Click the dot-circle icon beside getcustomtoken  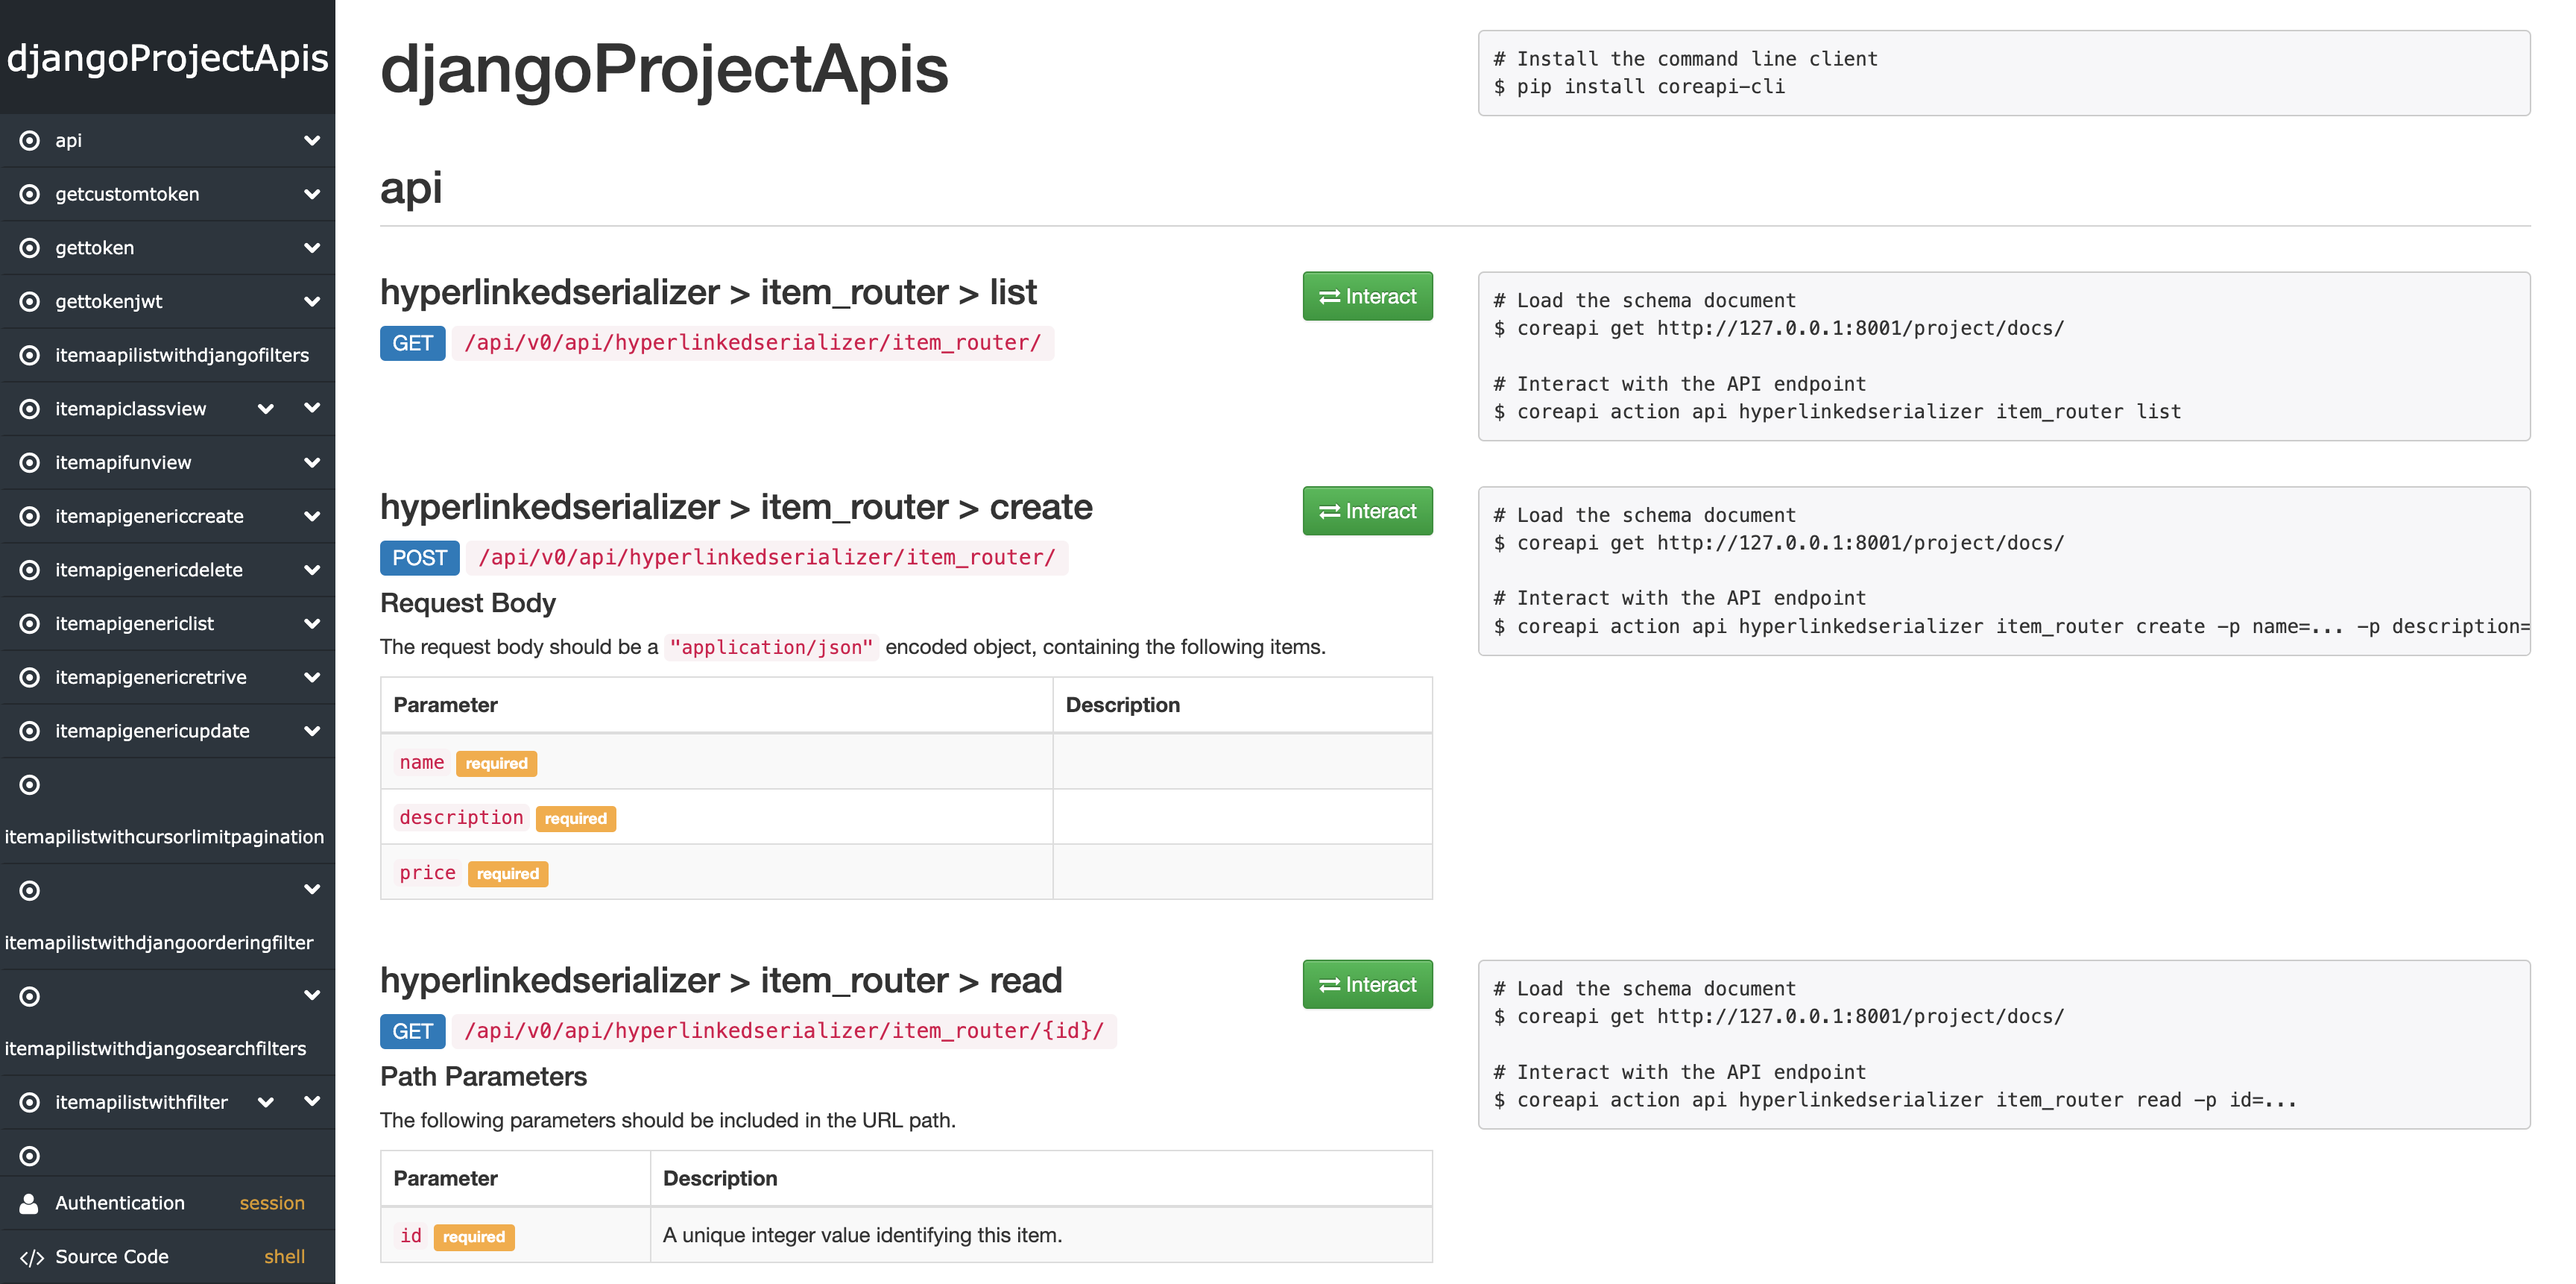[x=30, y=194]
